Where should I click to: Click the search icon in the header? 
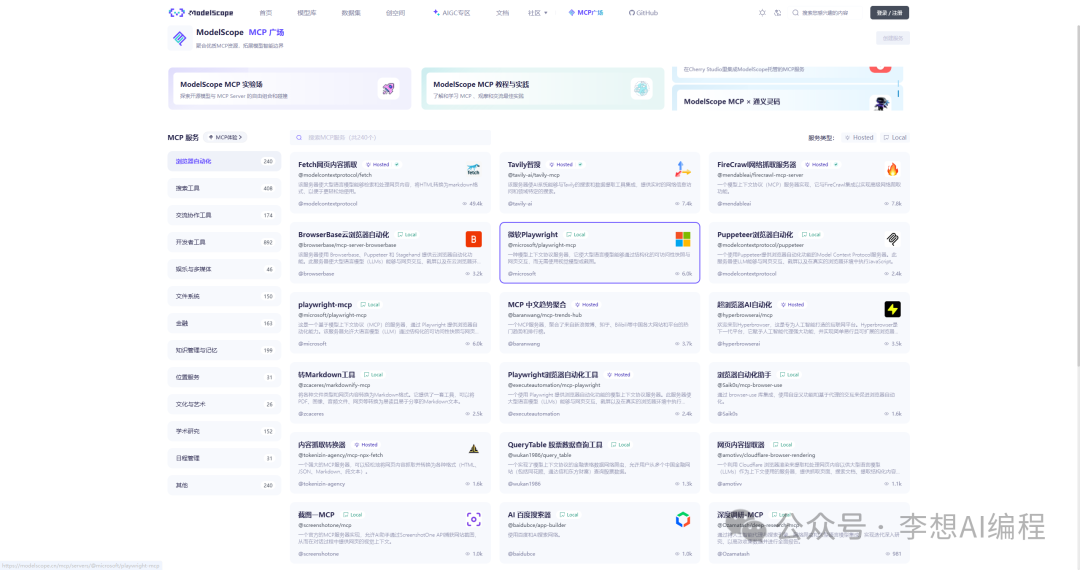(x=796, y=12)
